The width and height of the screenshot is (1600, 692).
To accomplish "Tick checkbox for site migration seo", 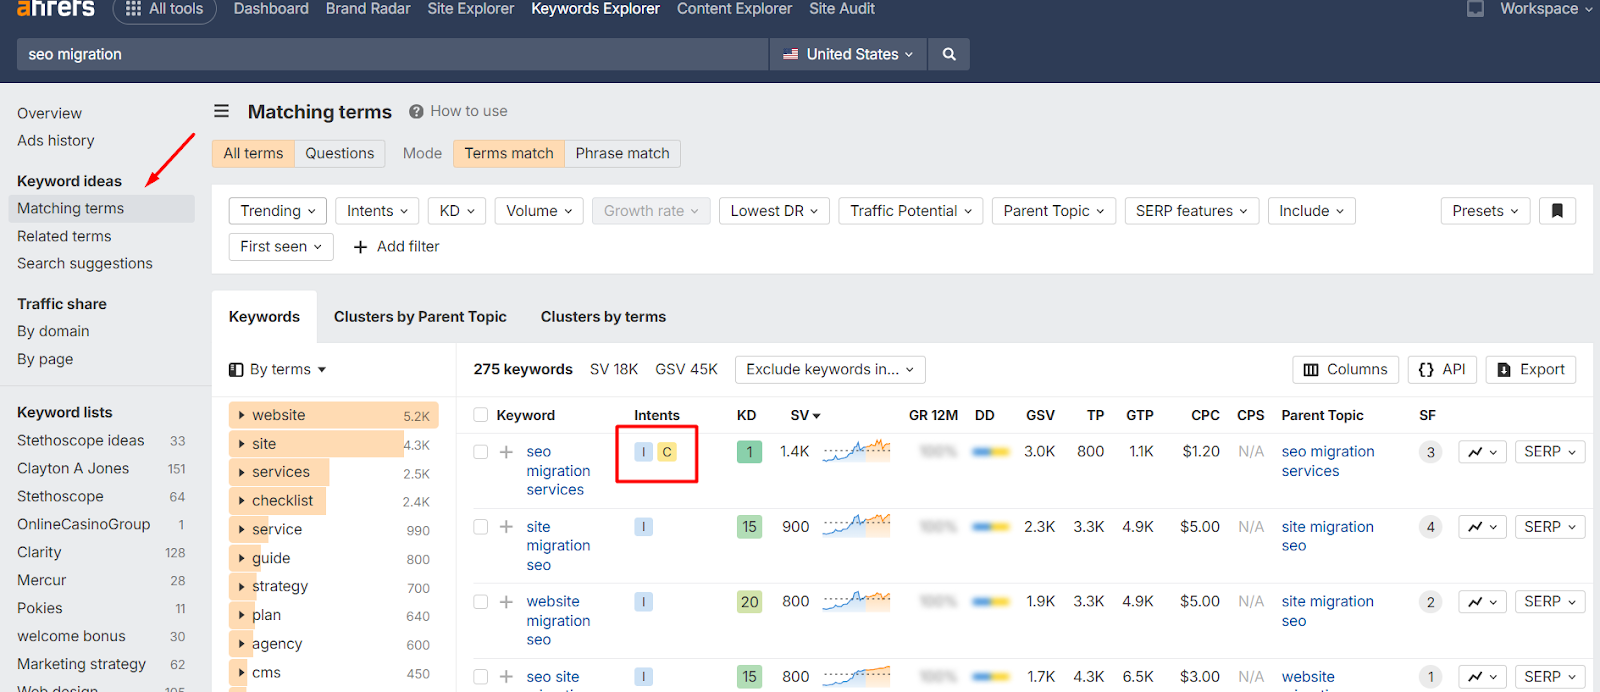I will (481, 527).
